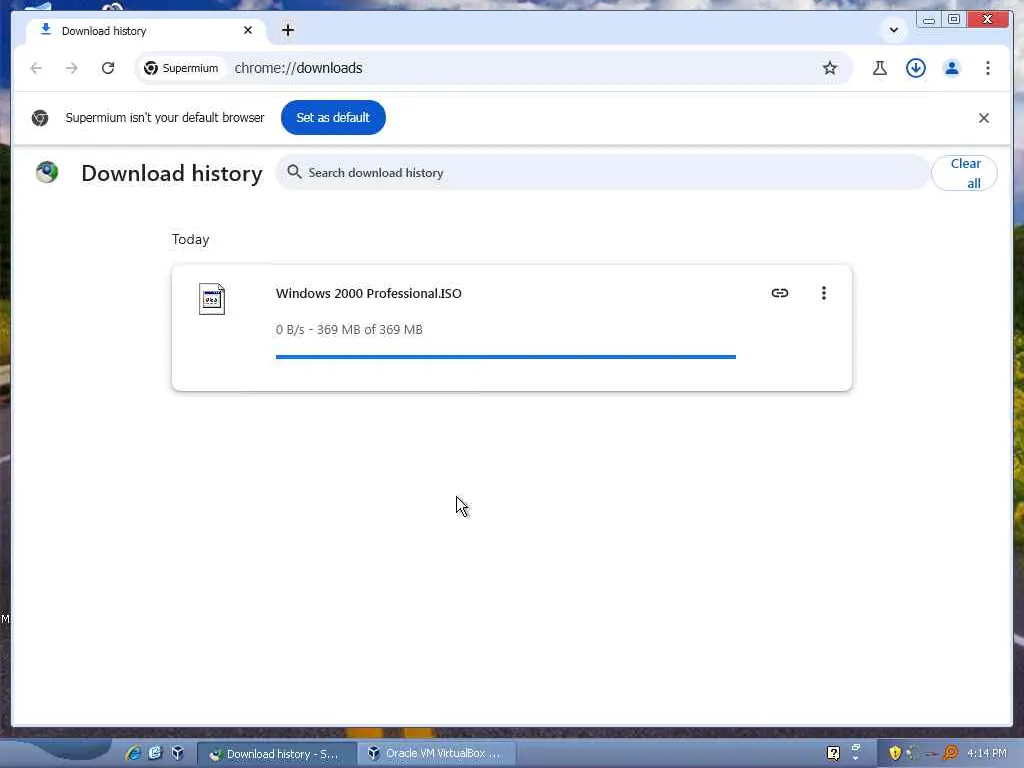
Task: Copy download link for Windows 2000 ISO
Action: (x=780, y=293)
